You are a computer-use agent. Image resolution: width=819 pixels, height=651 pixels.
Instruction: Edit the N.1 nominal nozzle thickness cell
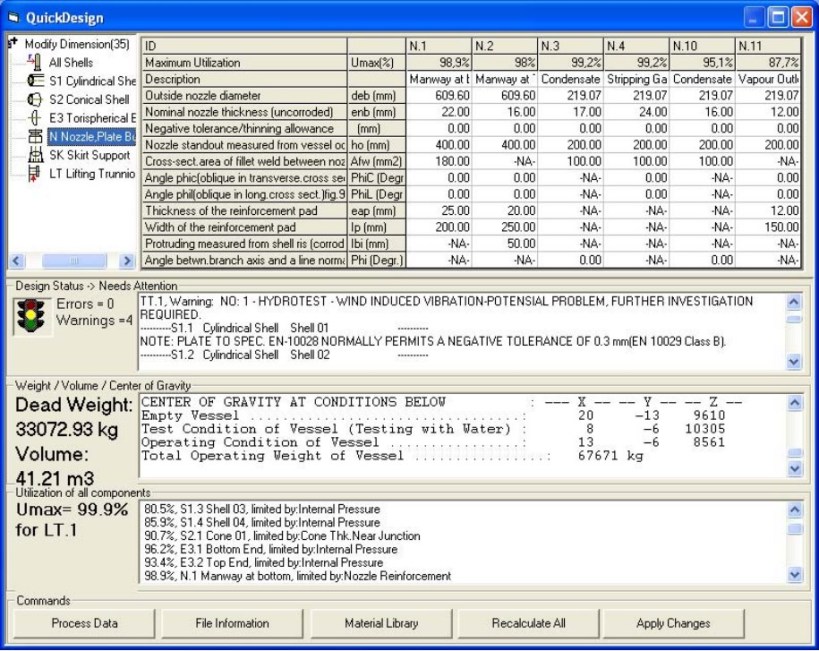pyautogui.click(x=438, y=113)
